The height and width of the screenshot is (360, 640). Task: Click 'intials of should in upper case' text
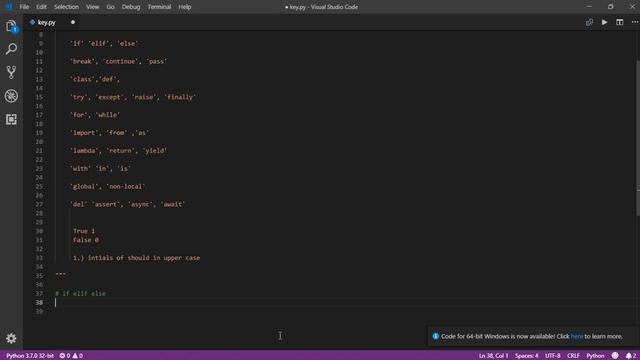coord(144,258)
